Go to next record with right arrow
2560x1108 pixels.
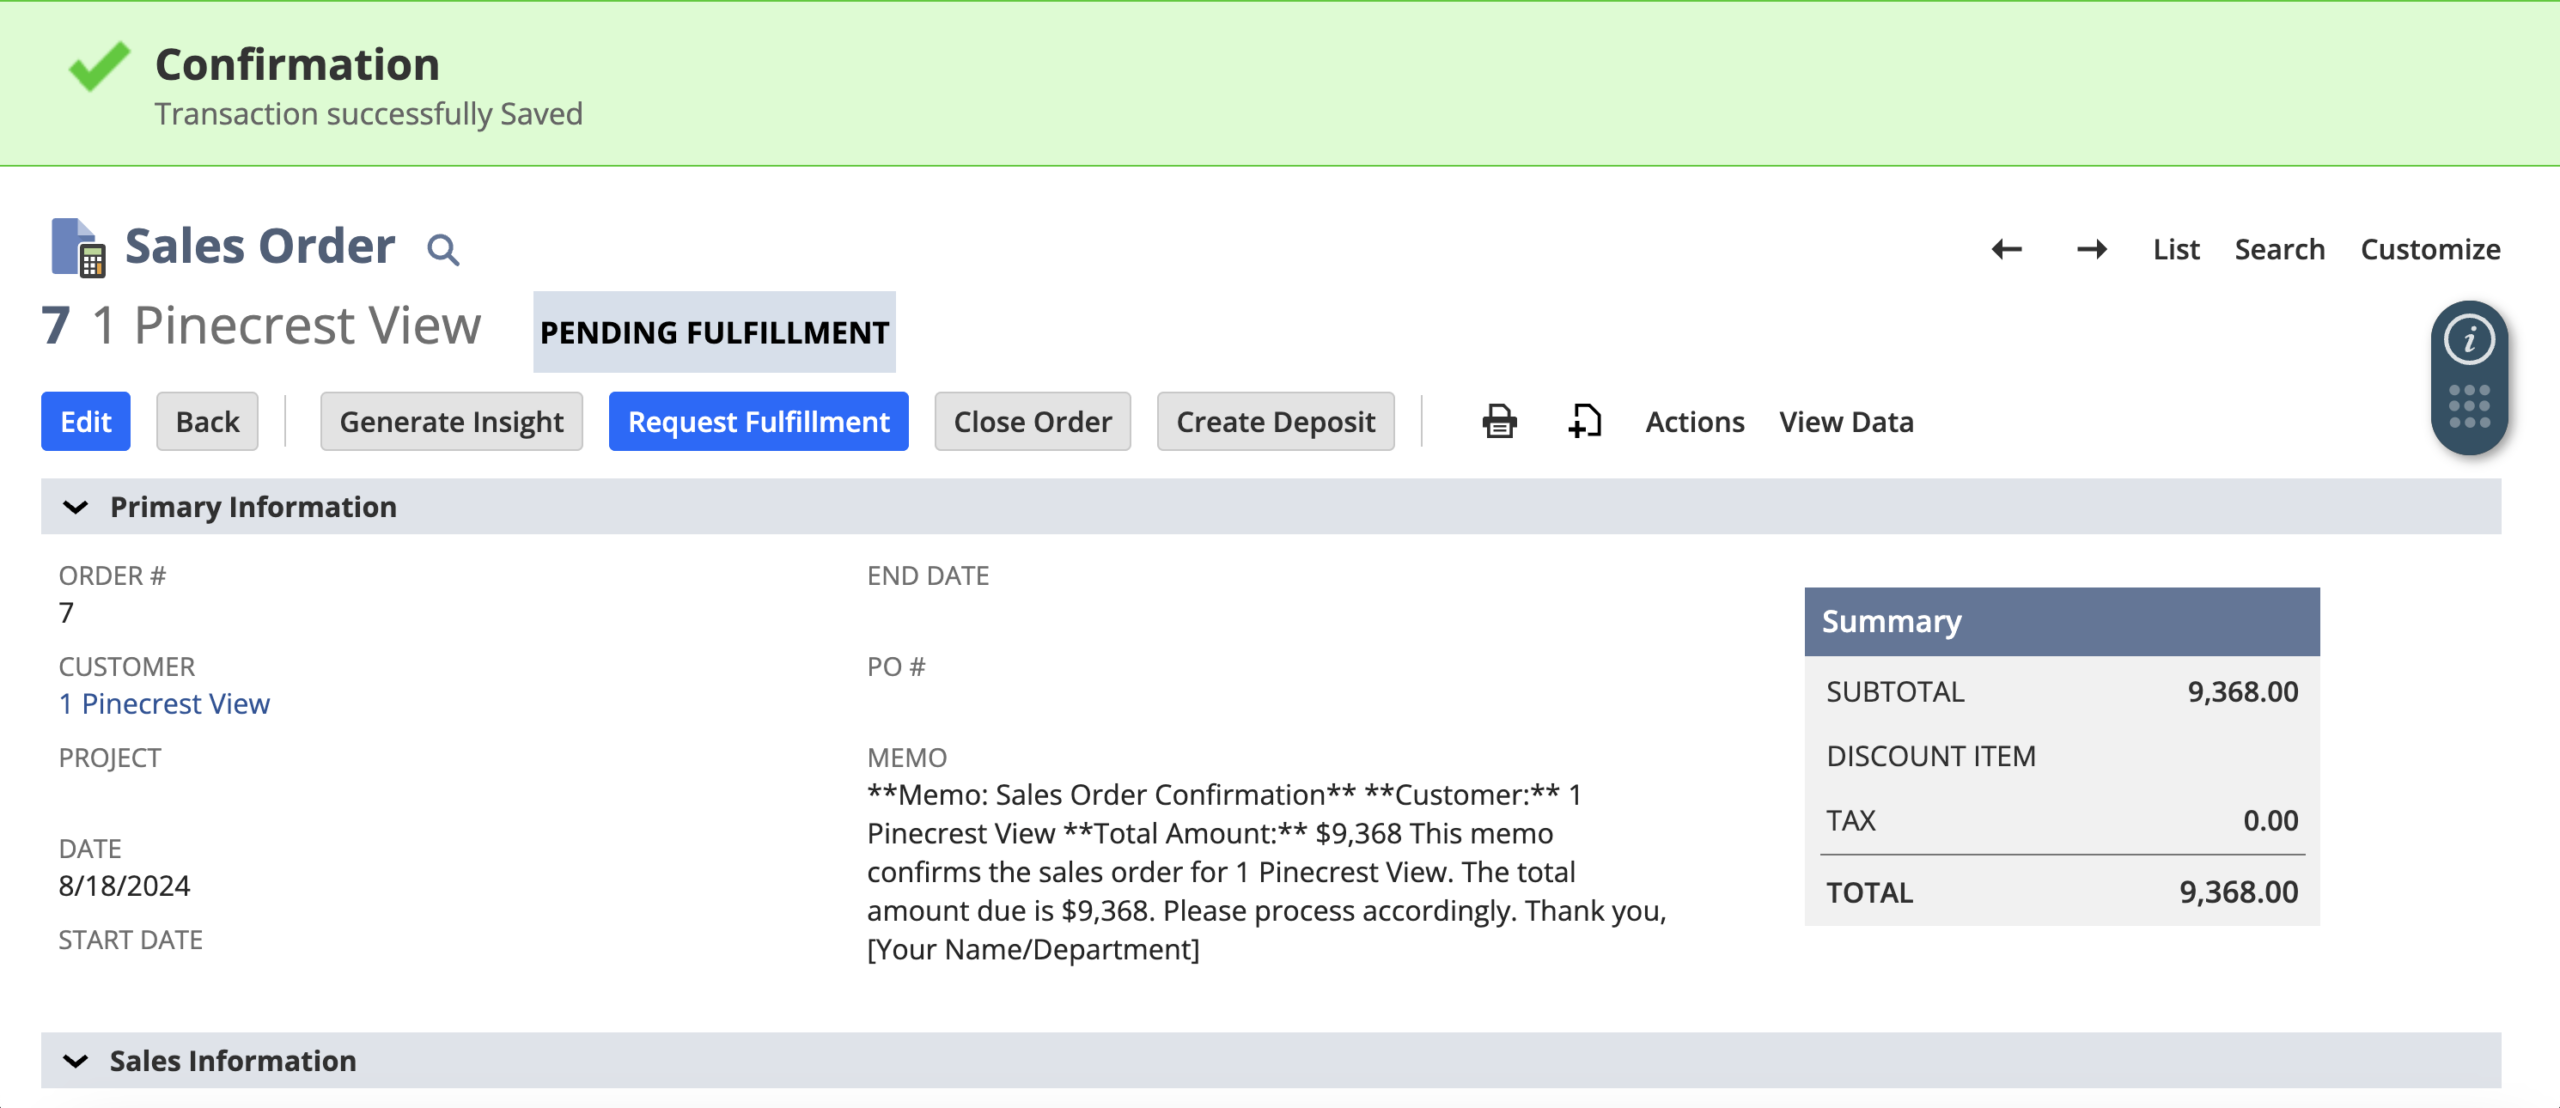tap(2092, 249)
